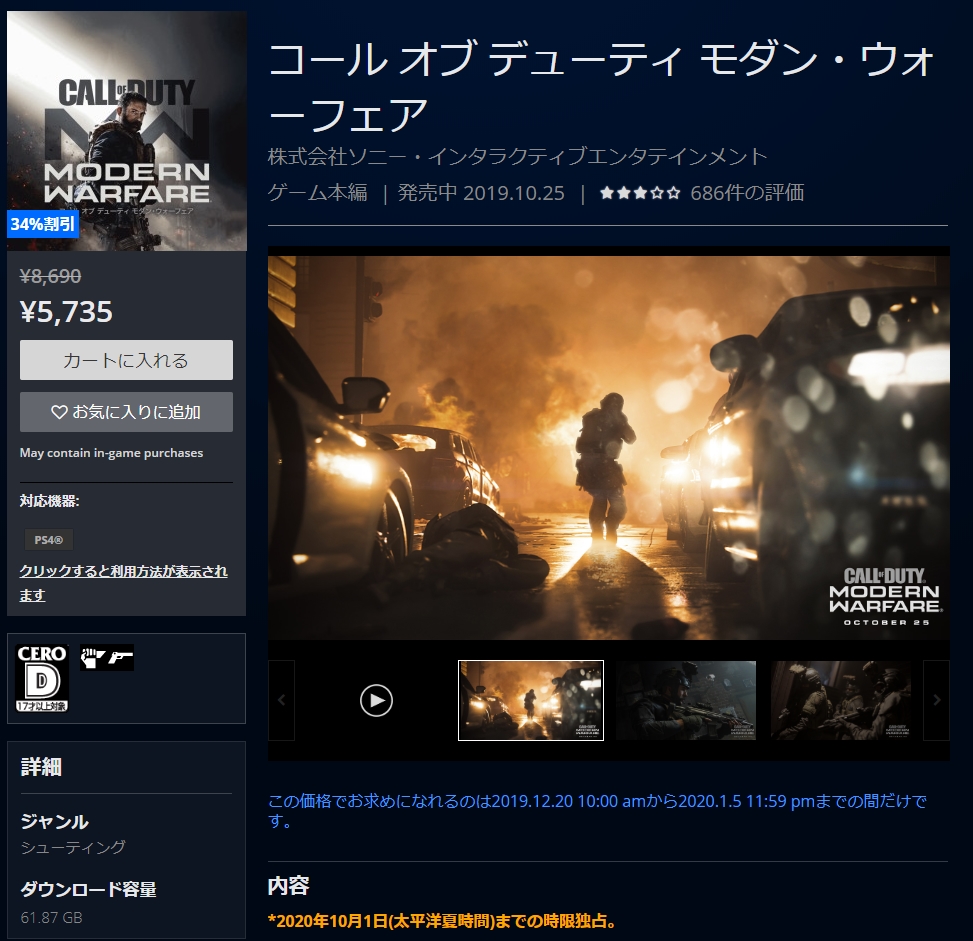The height and width of the screenshot is (941, 973).
Task: Click the orange 時限独占 exclusivity notice
Action: click(443, 921)
